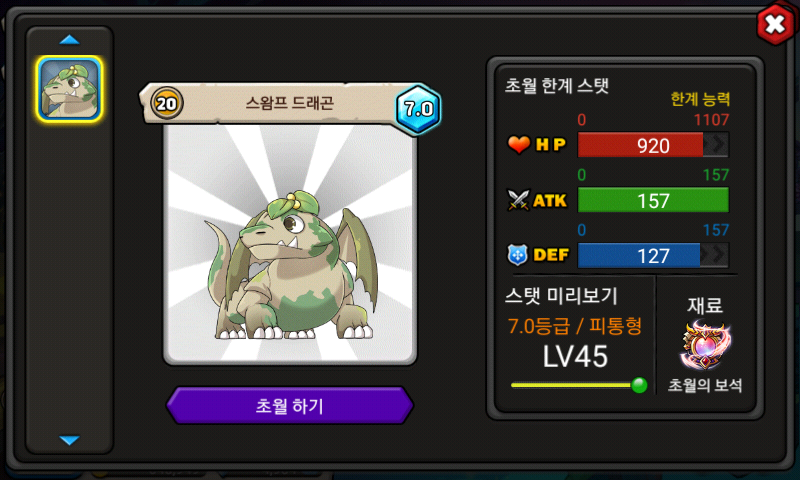800x480 pixels.
Task: Click the blue shield DEF icon
Action: tap(517, 255)
